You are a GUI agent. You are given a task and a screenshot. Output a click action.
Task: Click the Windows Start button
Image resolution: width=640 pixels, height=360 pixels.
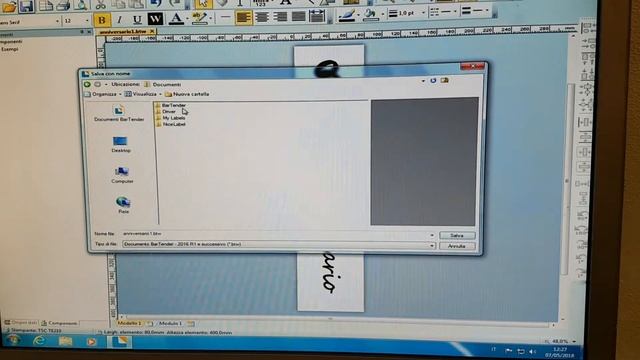(x=13, y=340)
